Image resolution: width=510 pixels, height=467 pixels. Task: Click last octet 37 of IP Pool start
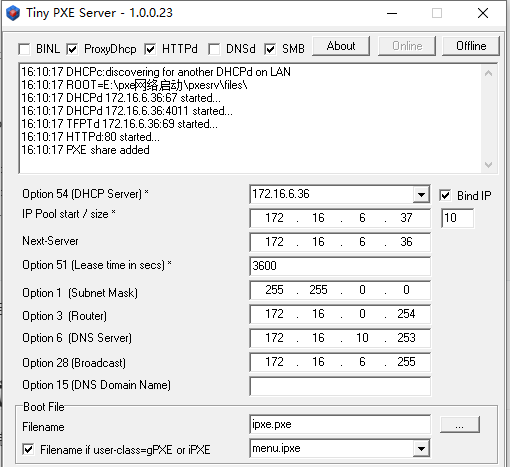pos(406,218)
